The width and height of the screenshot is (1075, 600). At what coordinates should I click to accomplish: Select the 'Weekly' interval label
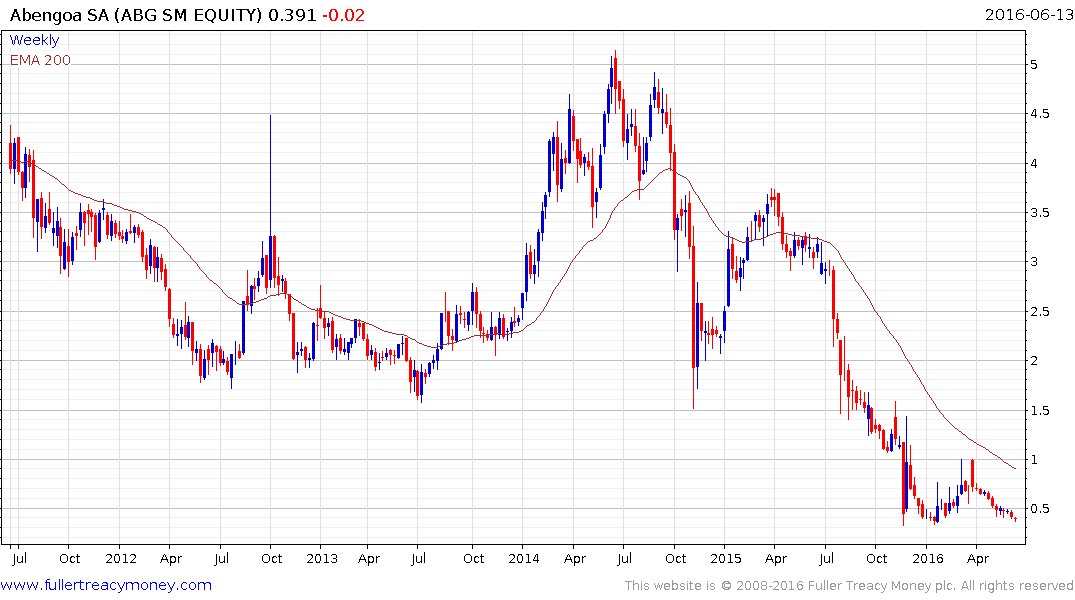(x=34, y=40)
